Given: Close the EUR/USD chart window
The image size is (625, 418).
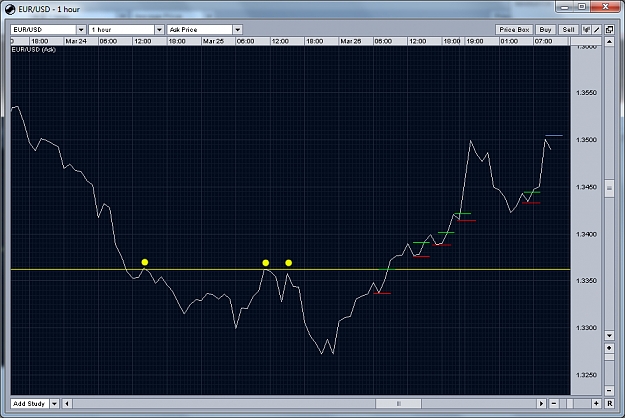Looking at the screenshot, I should click(605, 7).
